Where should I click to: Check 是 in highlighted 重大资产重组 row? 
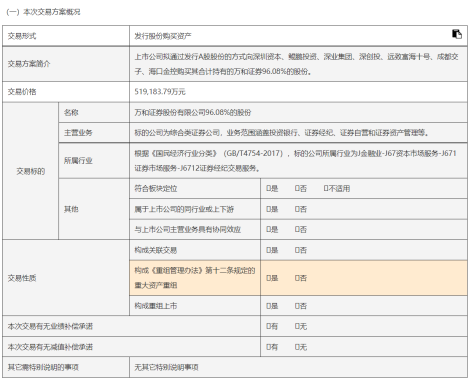(268, 278)
